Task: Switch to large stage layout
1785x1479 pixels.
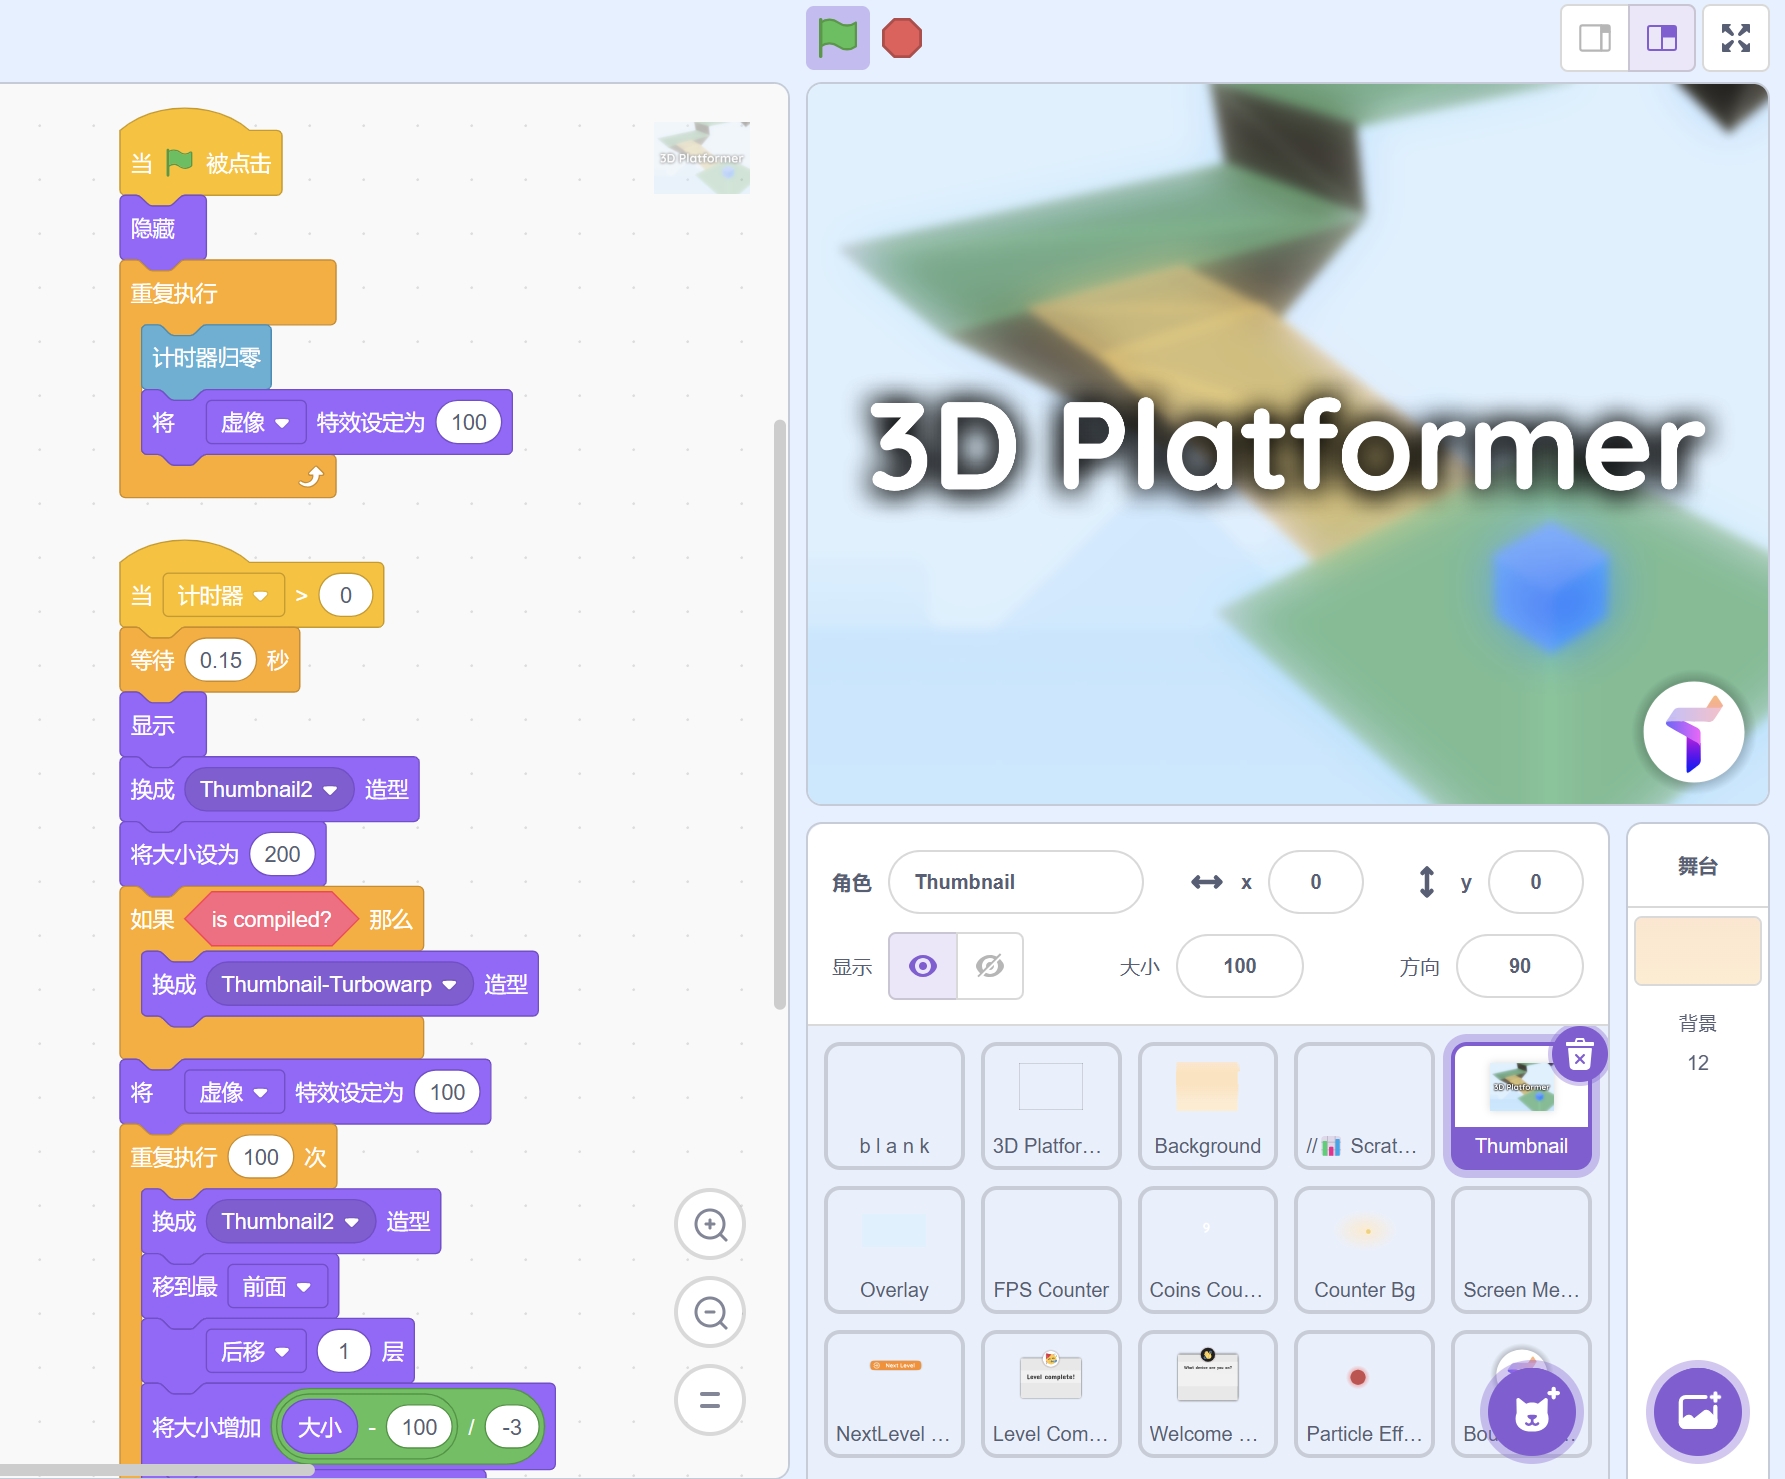Action: pyautogui.click(x=1661, y=39)
